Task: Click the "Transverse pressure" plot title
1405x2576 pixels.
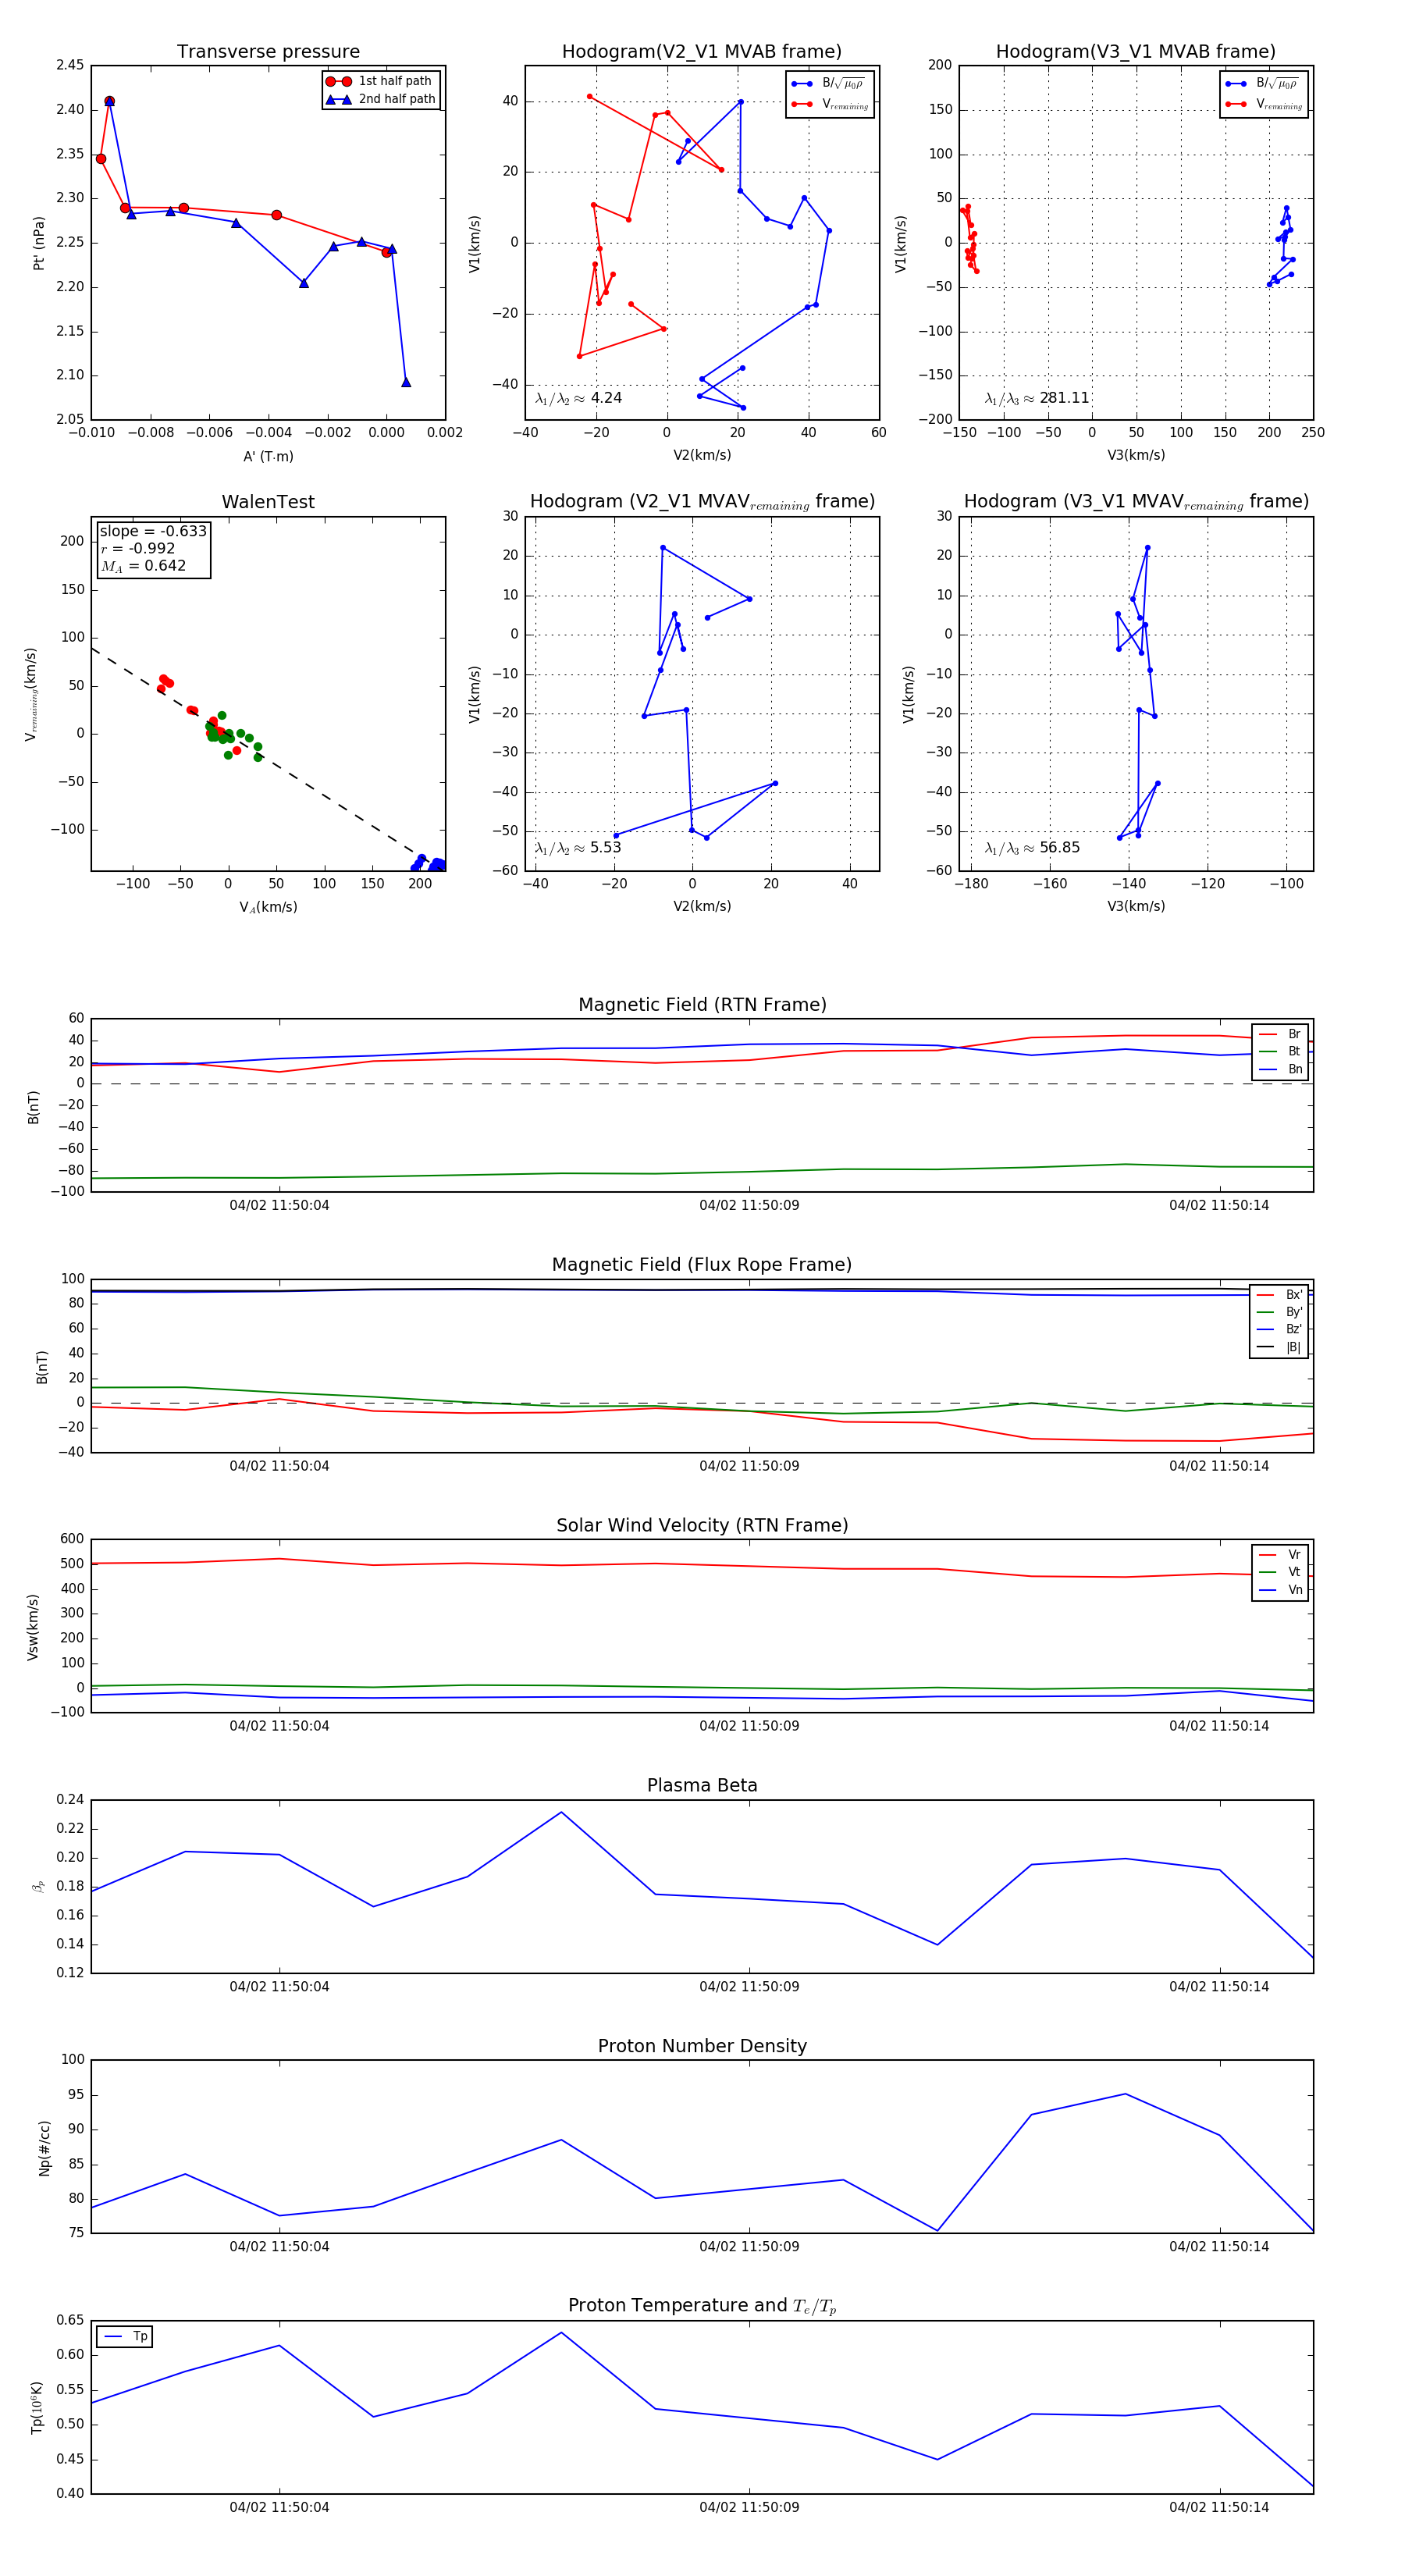Action: (268, 52)
